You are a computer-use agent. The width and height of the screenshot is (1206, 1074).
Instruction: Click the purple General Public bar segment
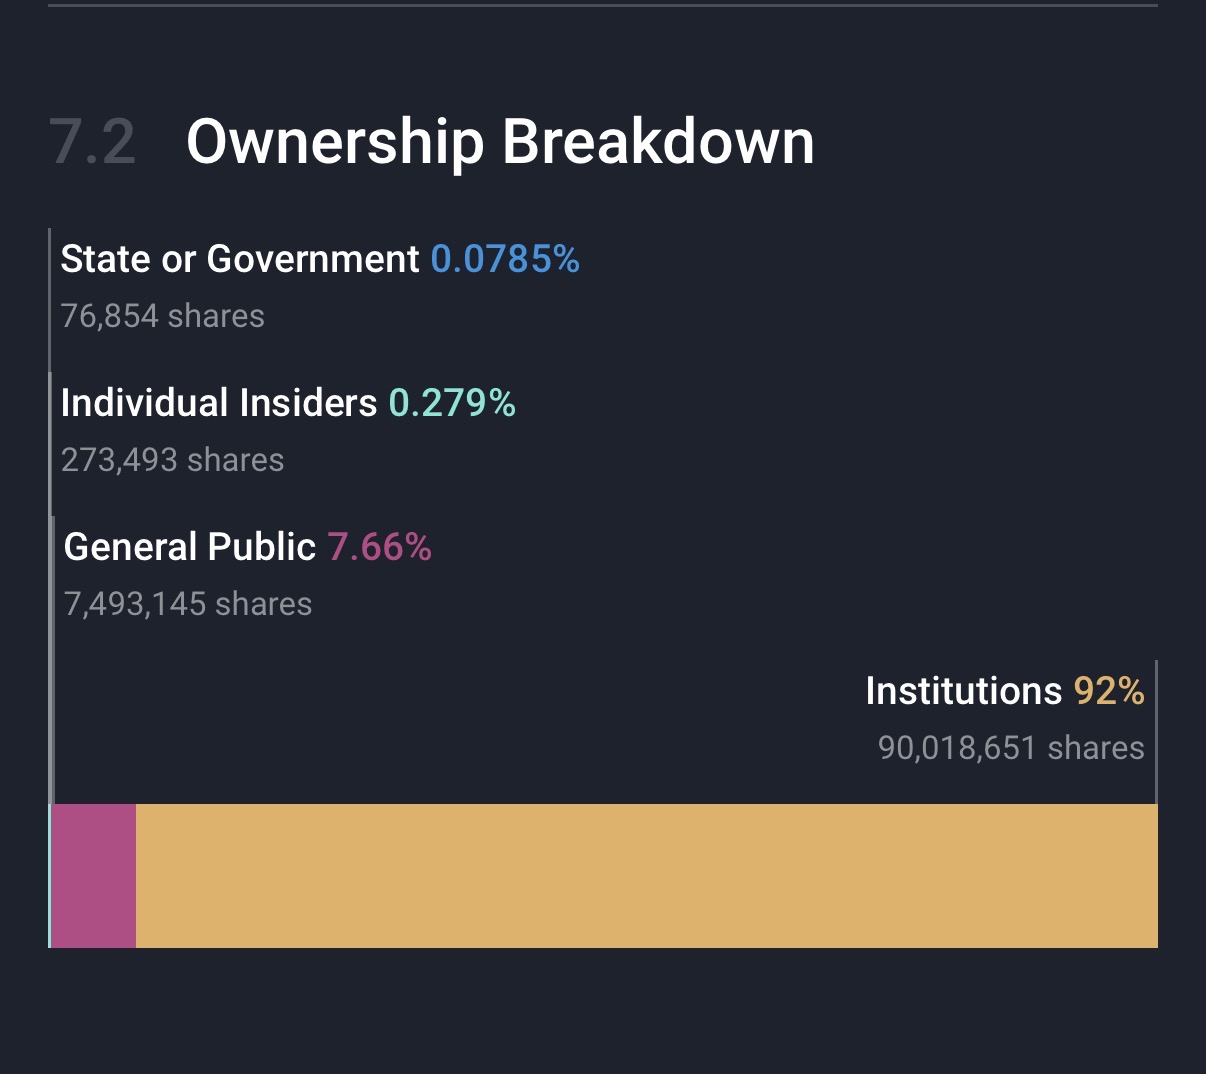pyautogui.click(x=94, y=876)
